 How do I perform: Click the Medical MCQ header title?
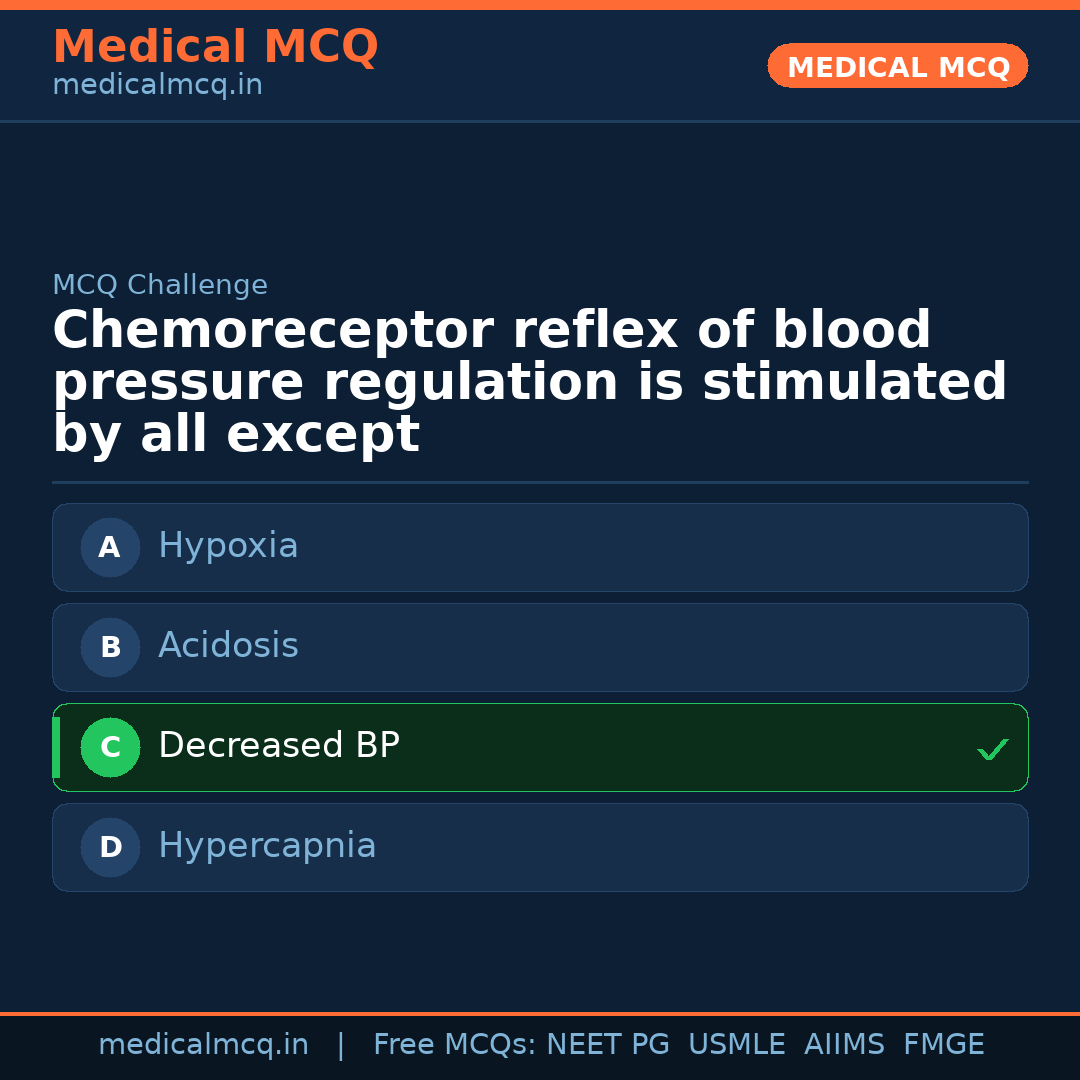[x=215, y=47]
